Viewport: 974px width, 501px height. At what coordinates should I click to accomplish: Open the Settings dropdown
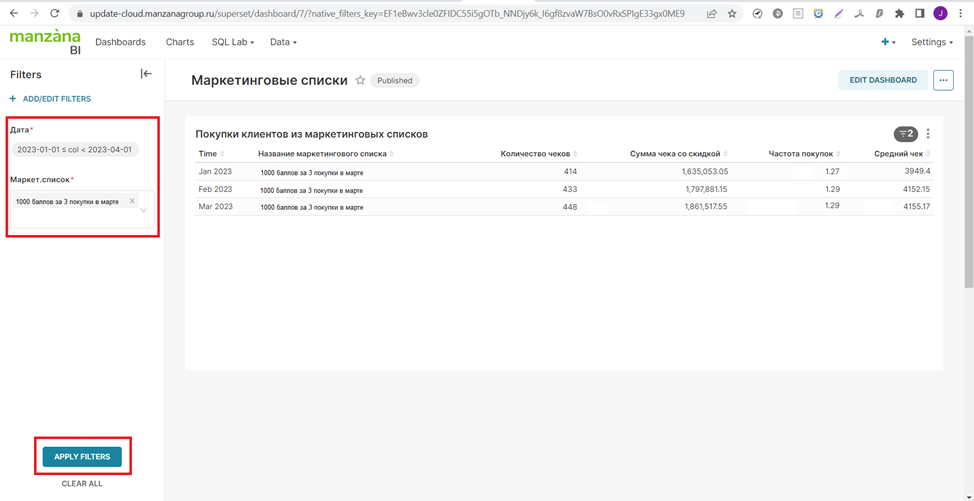coord(931,42)
